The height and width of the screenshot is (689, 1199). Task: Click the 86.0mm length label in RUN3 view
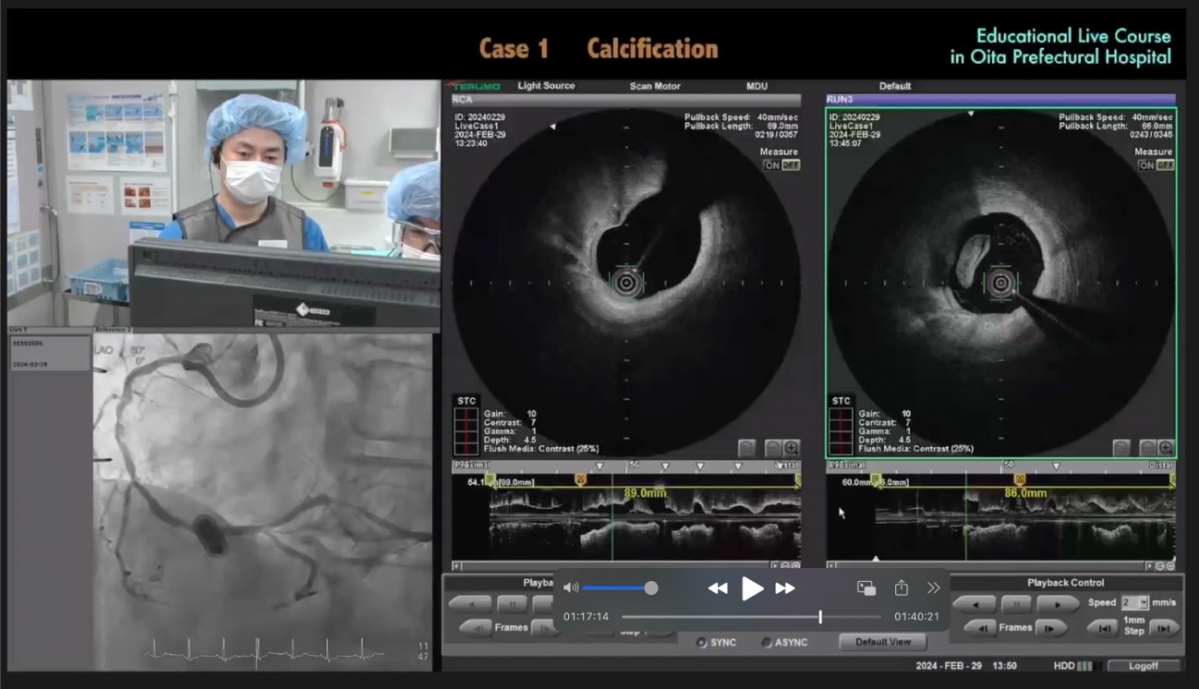pos(1025,493)
